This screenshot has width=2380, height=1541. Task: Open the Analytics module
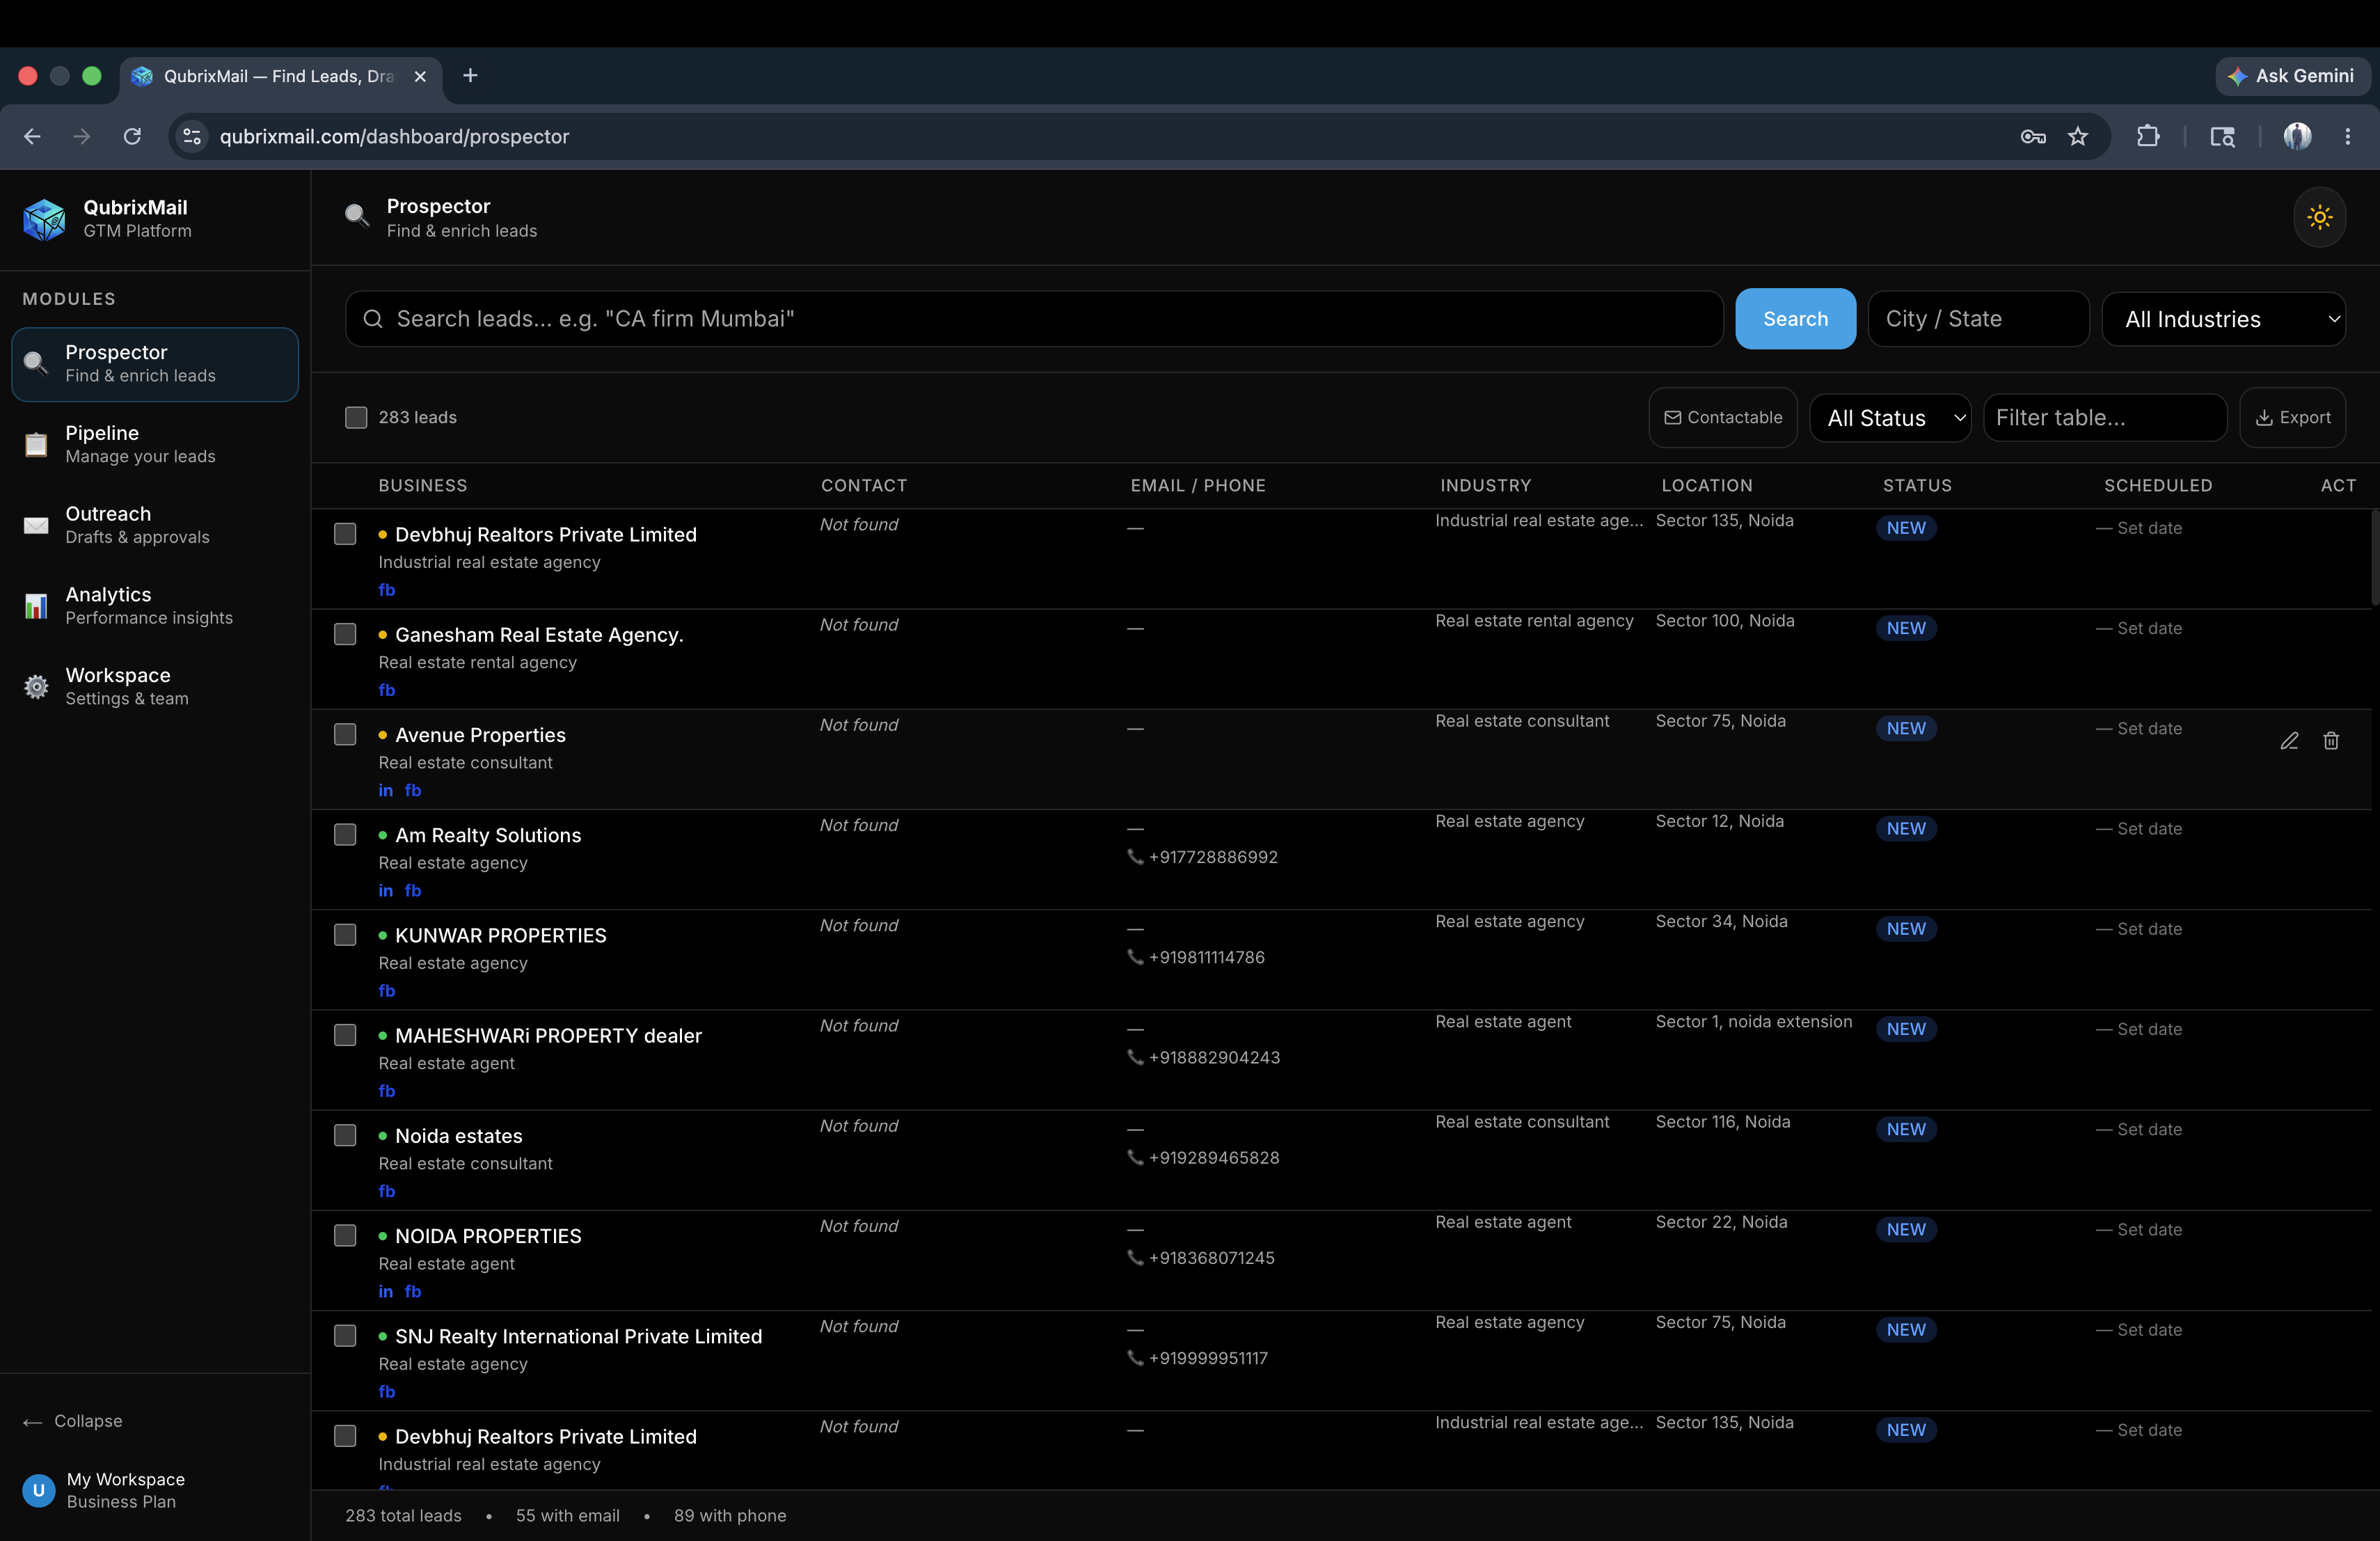click(x=155, y=606)
